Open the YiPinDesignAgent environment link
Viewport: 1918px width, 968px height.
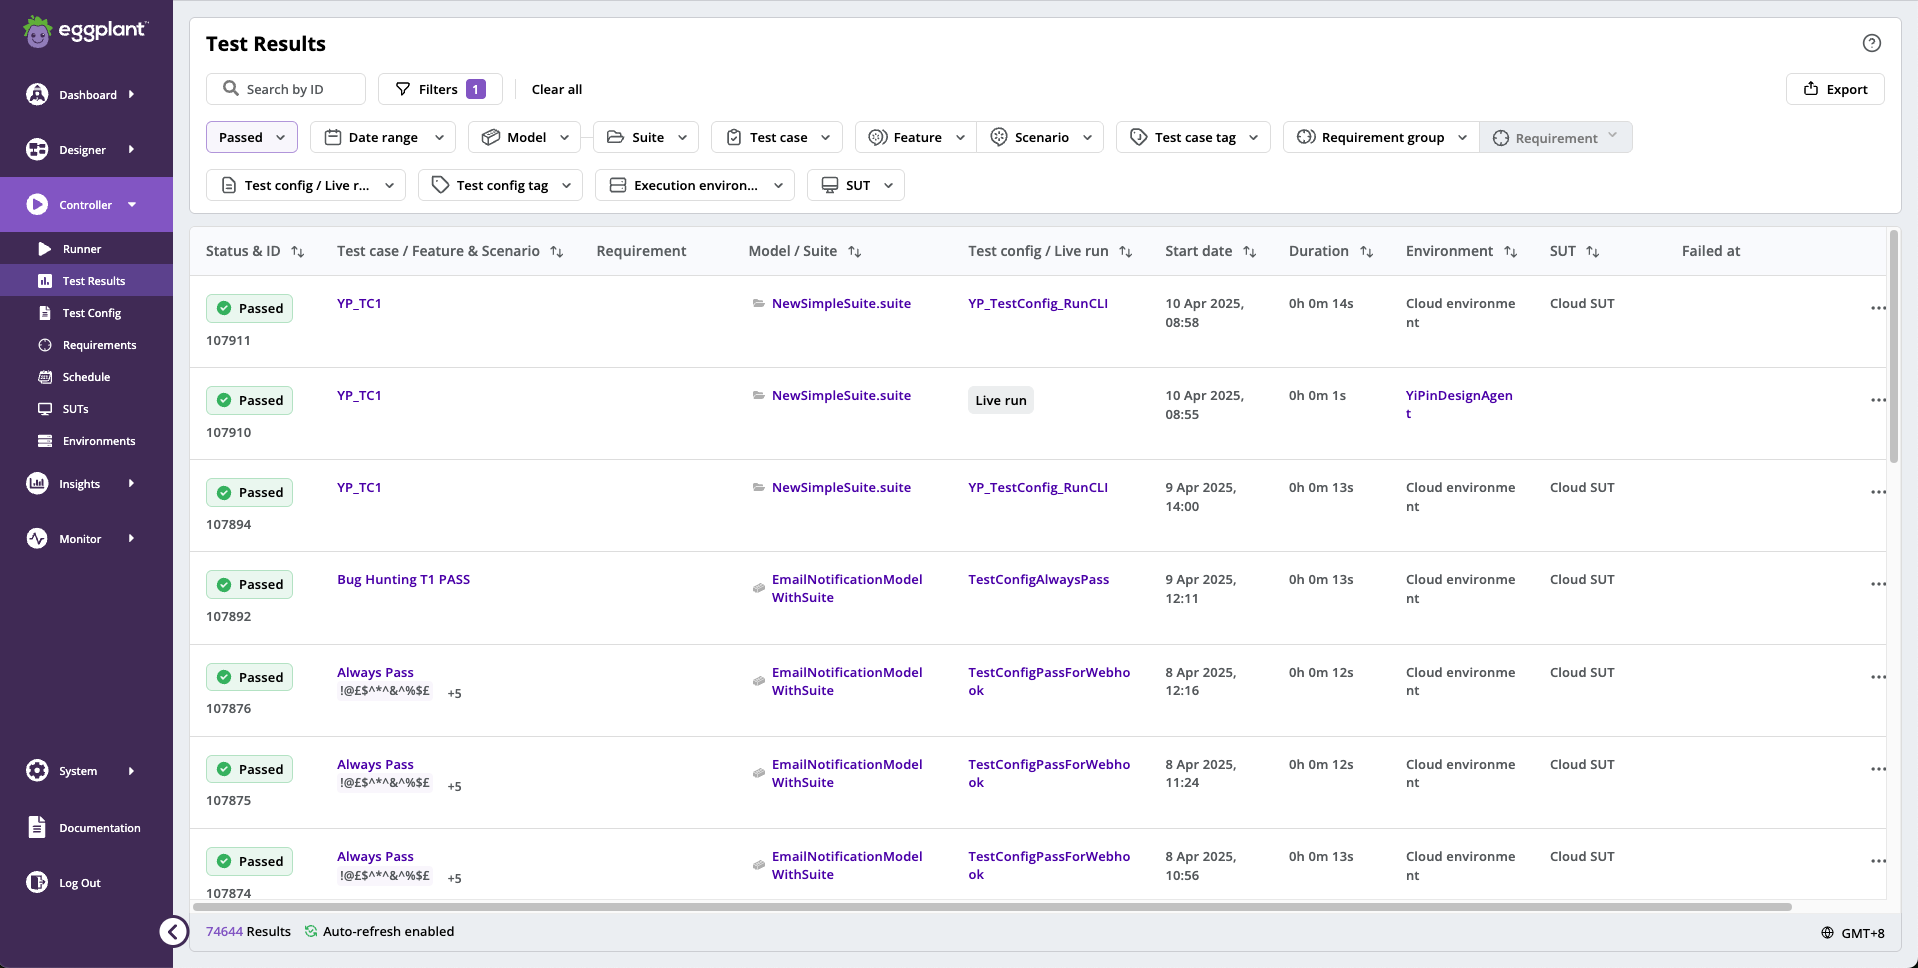1459,404
